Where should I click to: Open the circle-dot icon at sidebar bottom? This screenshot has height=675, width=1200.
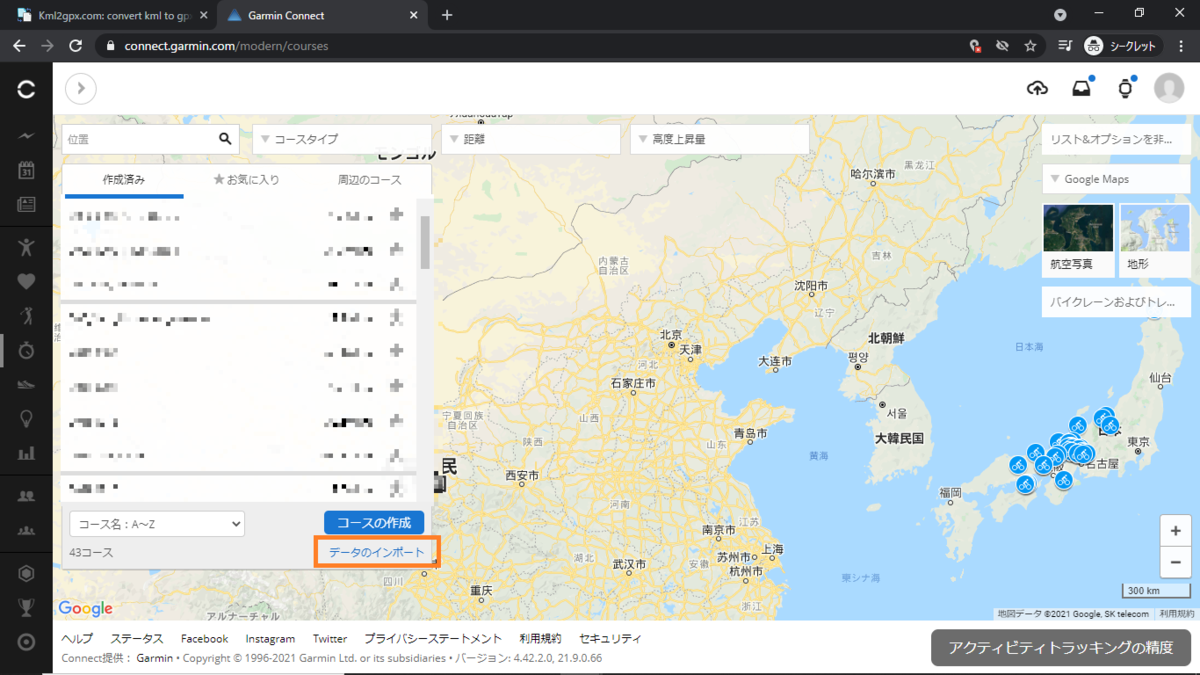click(x=27, y=642)
